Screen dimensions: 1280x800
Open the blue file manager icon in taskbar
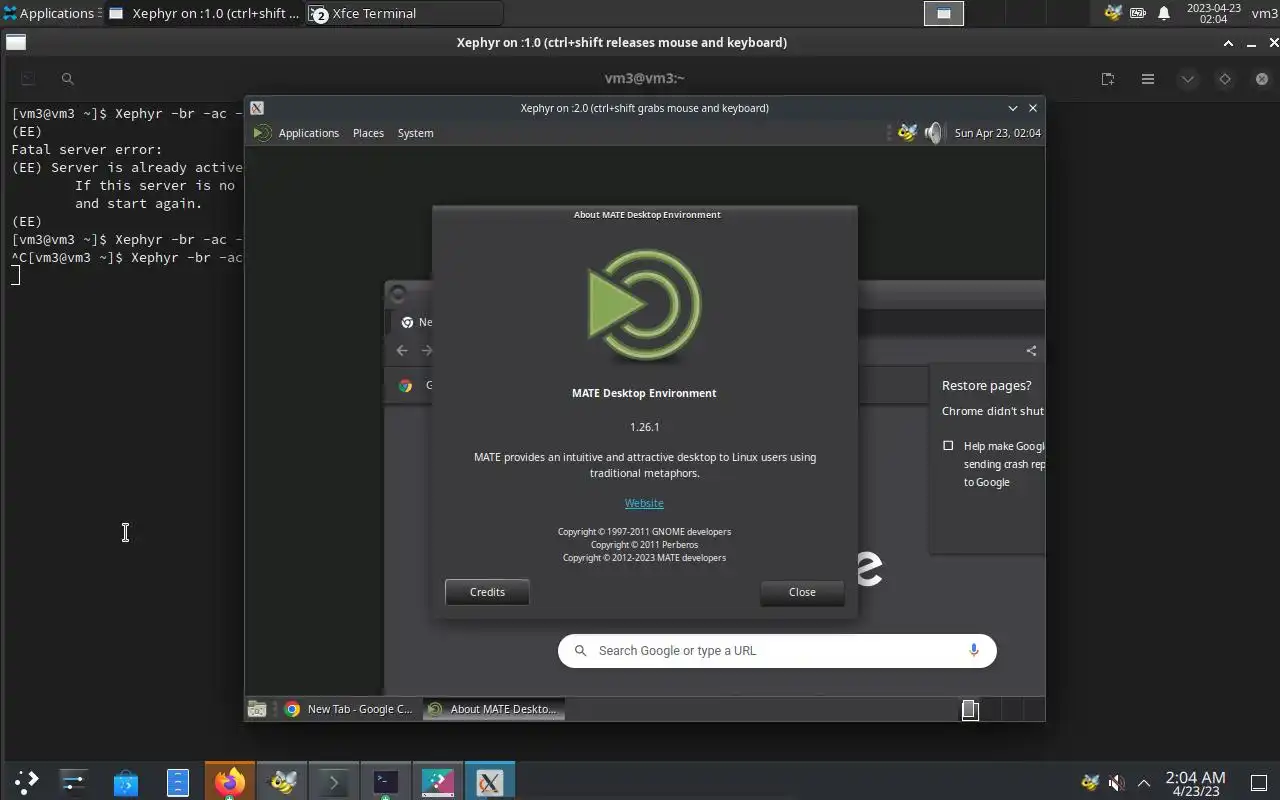pyautogui.click(x=177, y=782)
